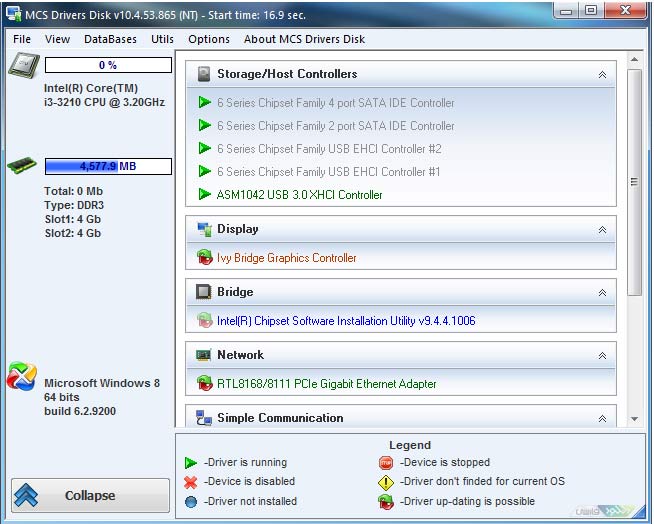
Task: Click the CPU chip icon
Action: point(23,66)
